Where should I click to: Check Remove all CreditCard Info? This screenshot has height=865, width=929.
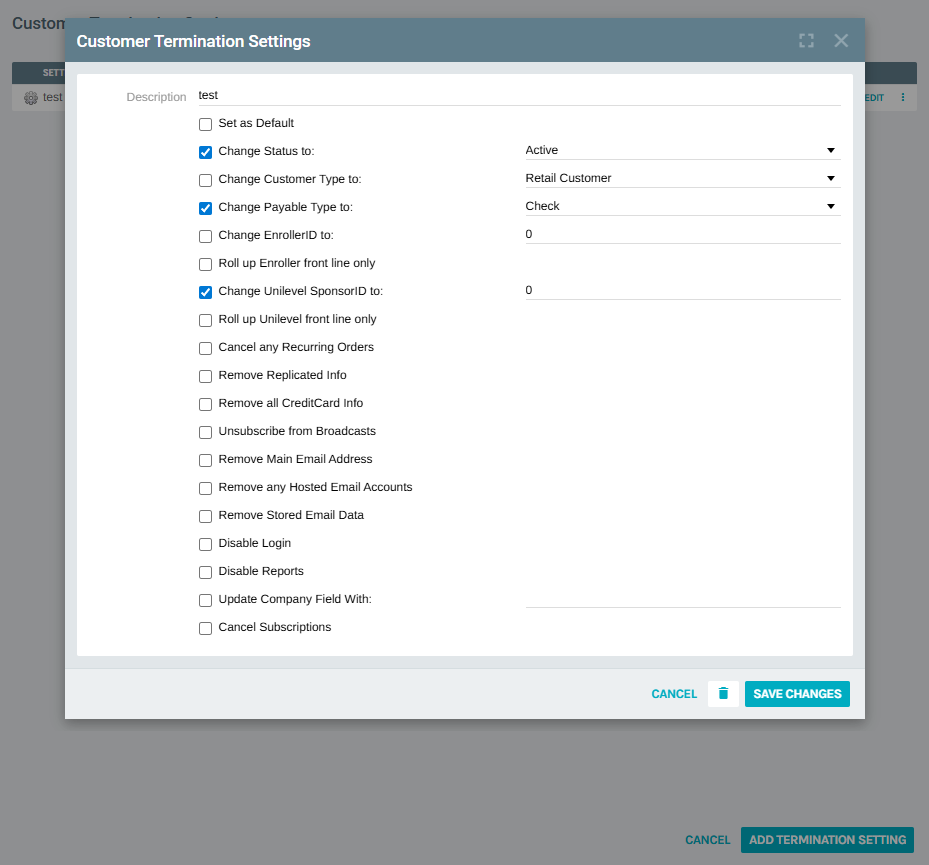(x=205, y=404)
